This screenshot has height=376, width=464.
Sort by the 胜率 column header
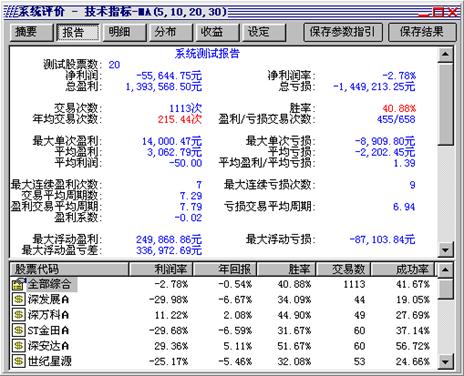click(x=286, y=269)
